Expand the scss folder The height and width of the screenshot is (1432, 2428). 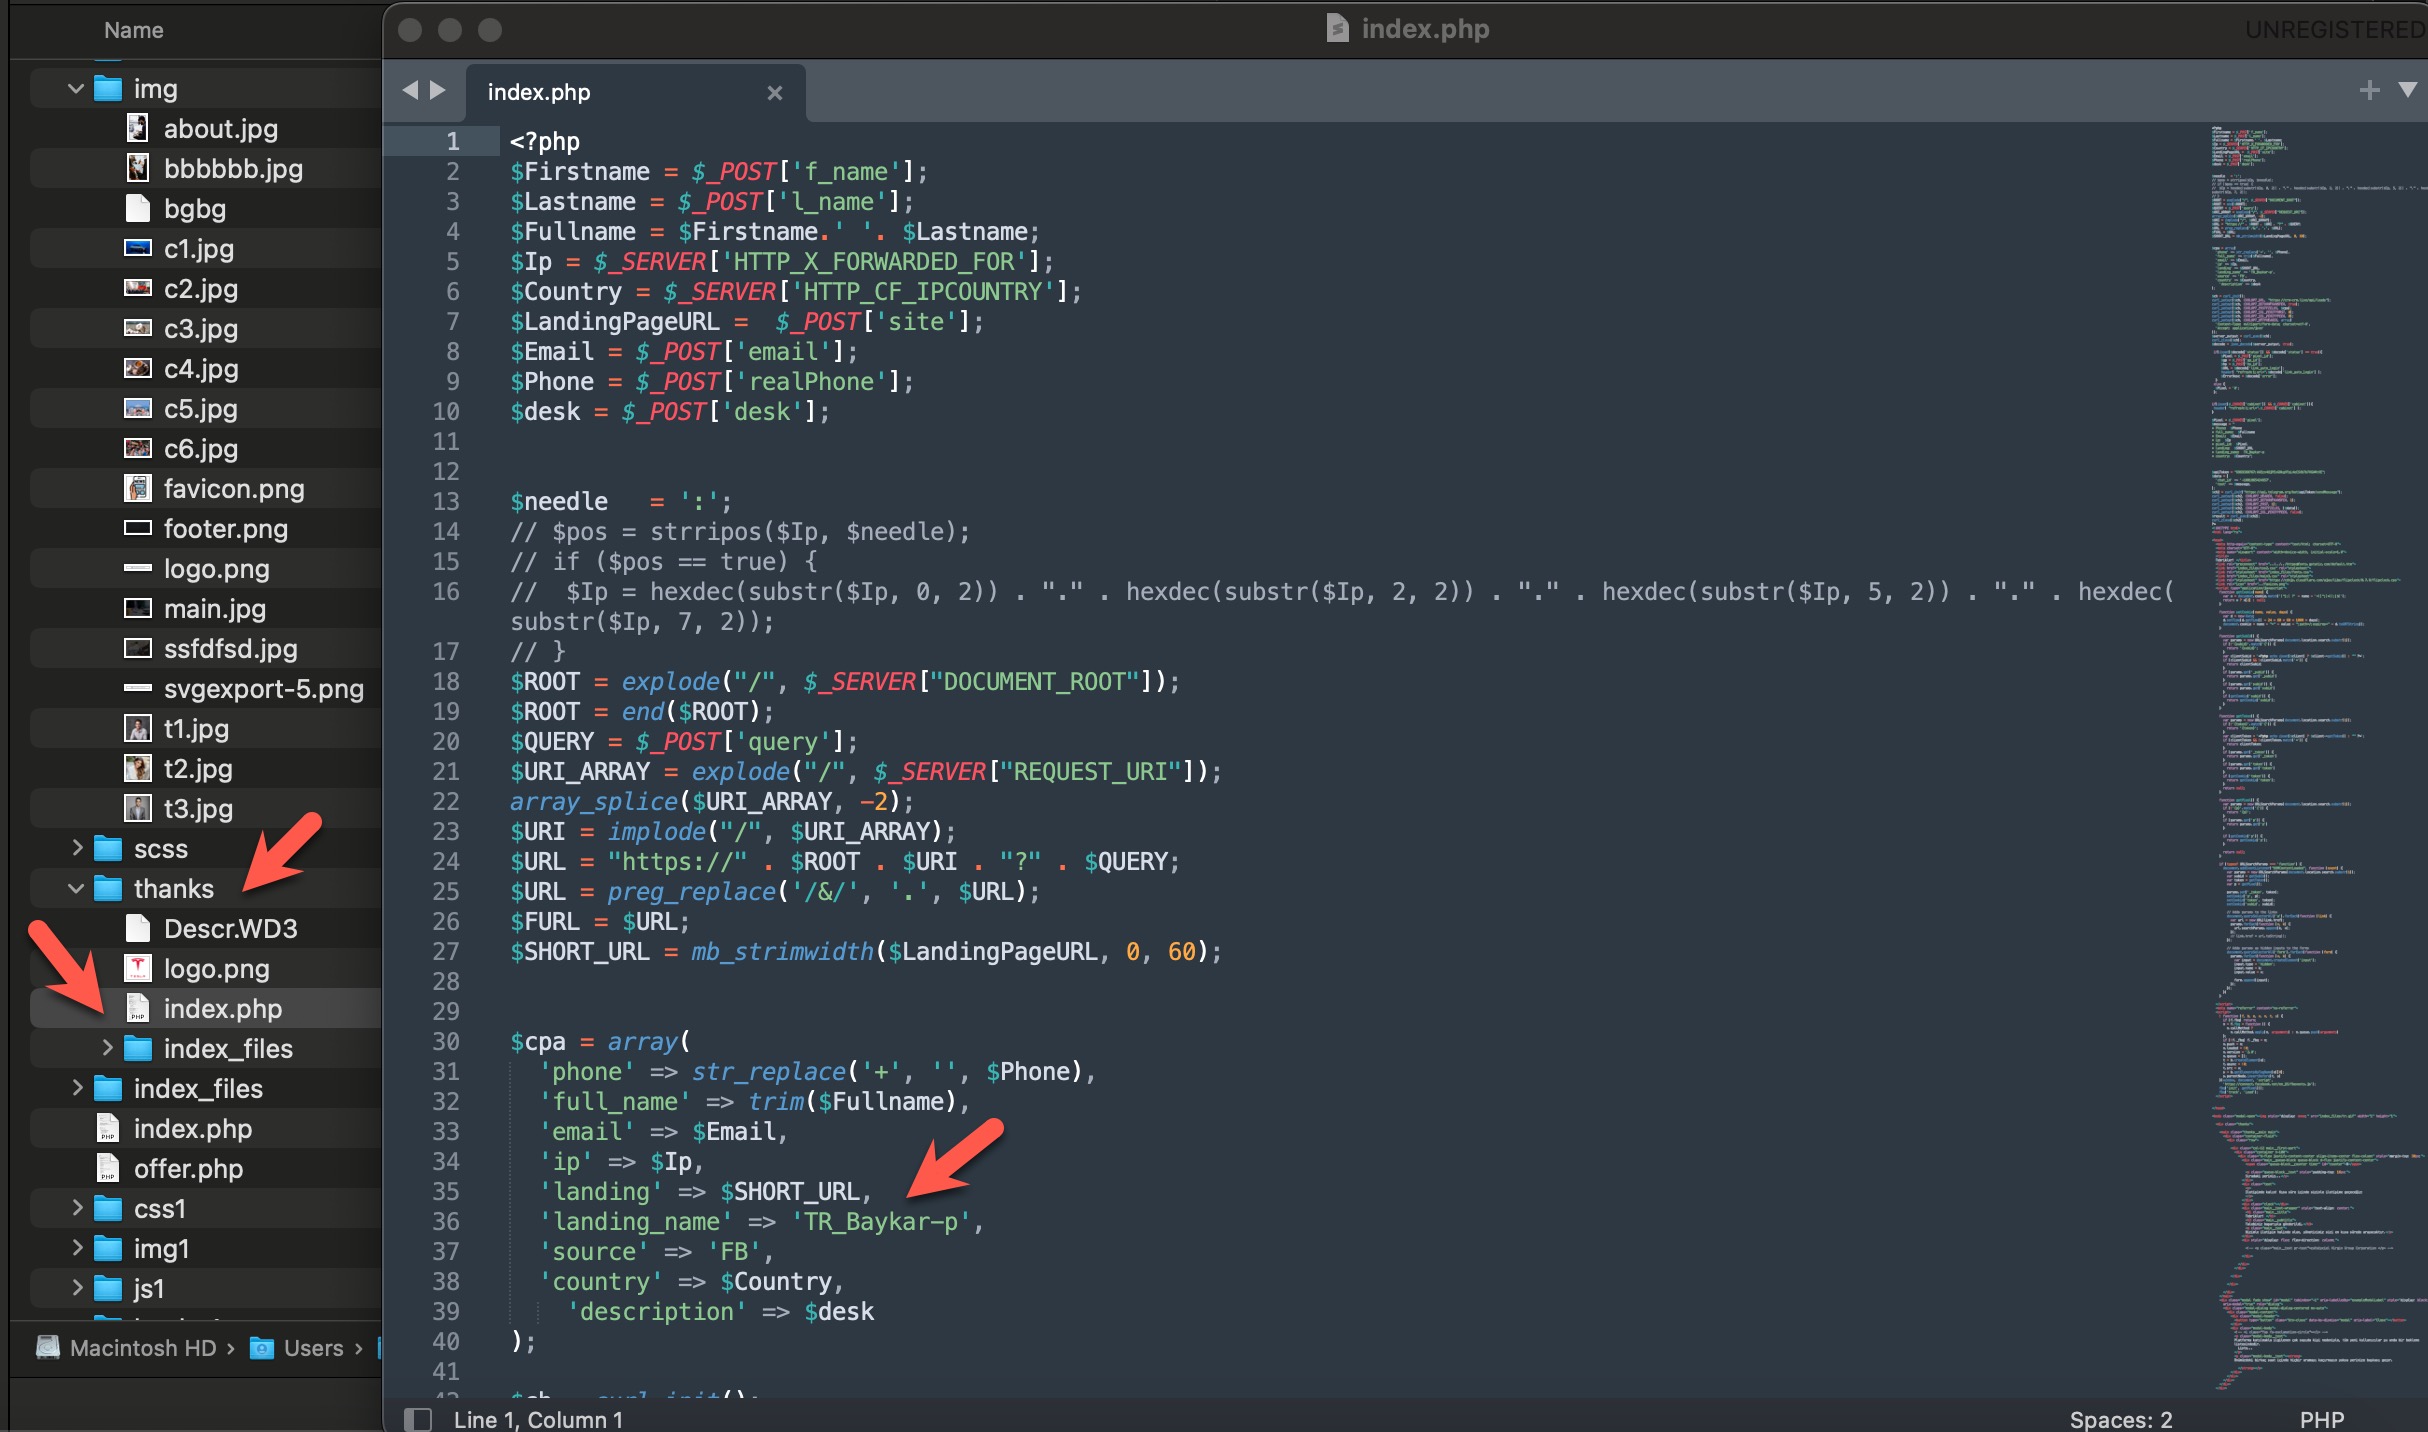(76, 848)
